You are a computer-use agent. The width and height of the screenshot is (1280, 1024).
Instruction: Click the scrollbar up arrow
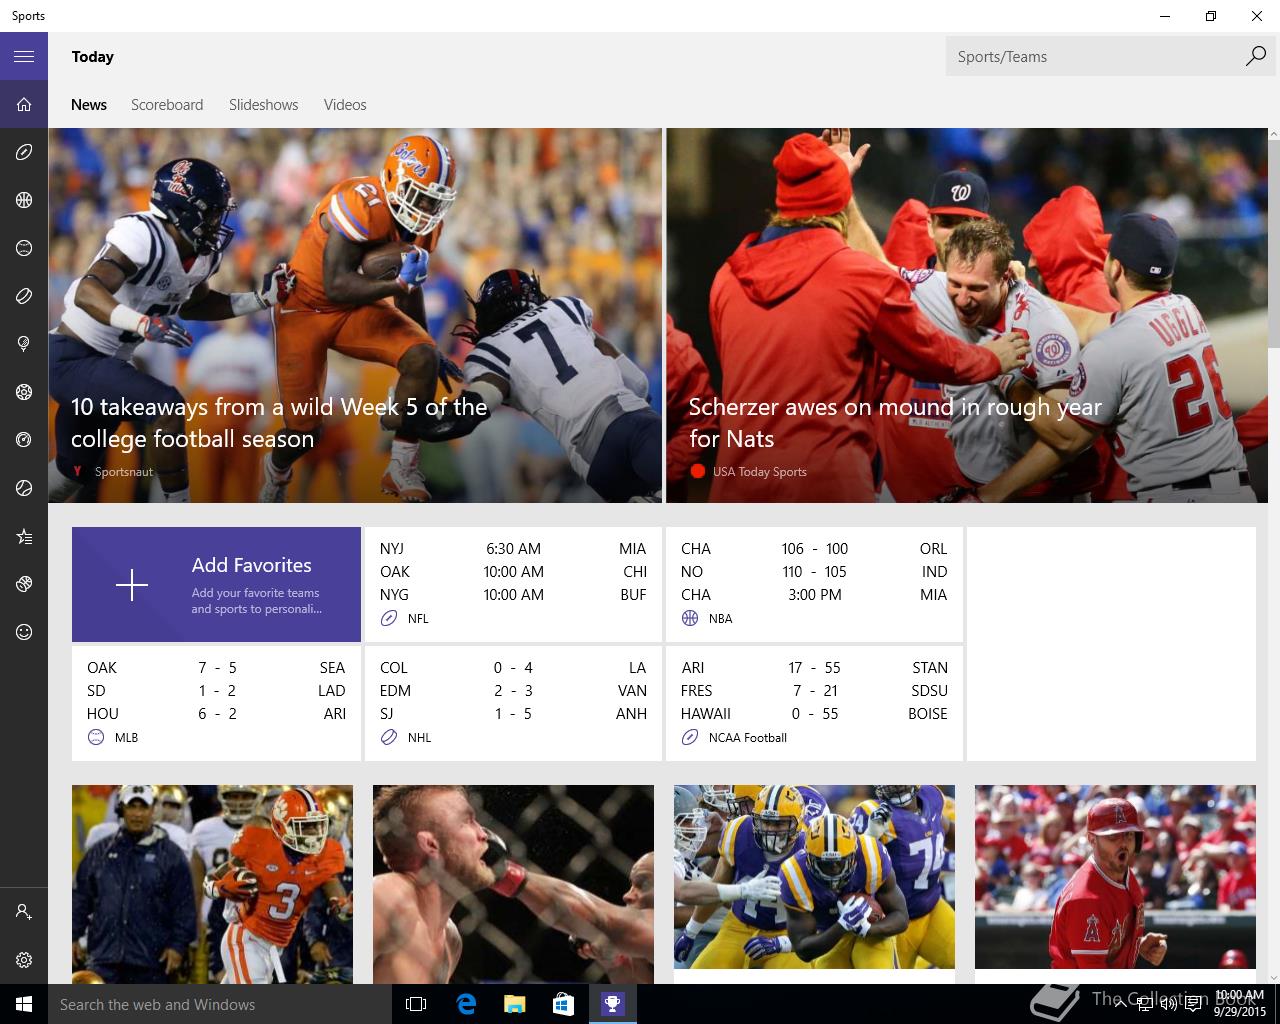[x=1274, y=134]
